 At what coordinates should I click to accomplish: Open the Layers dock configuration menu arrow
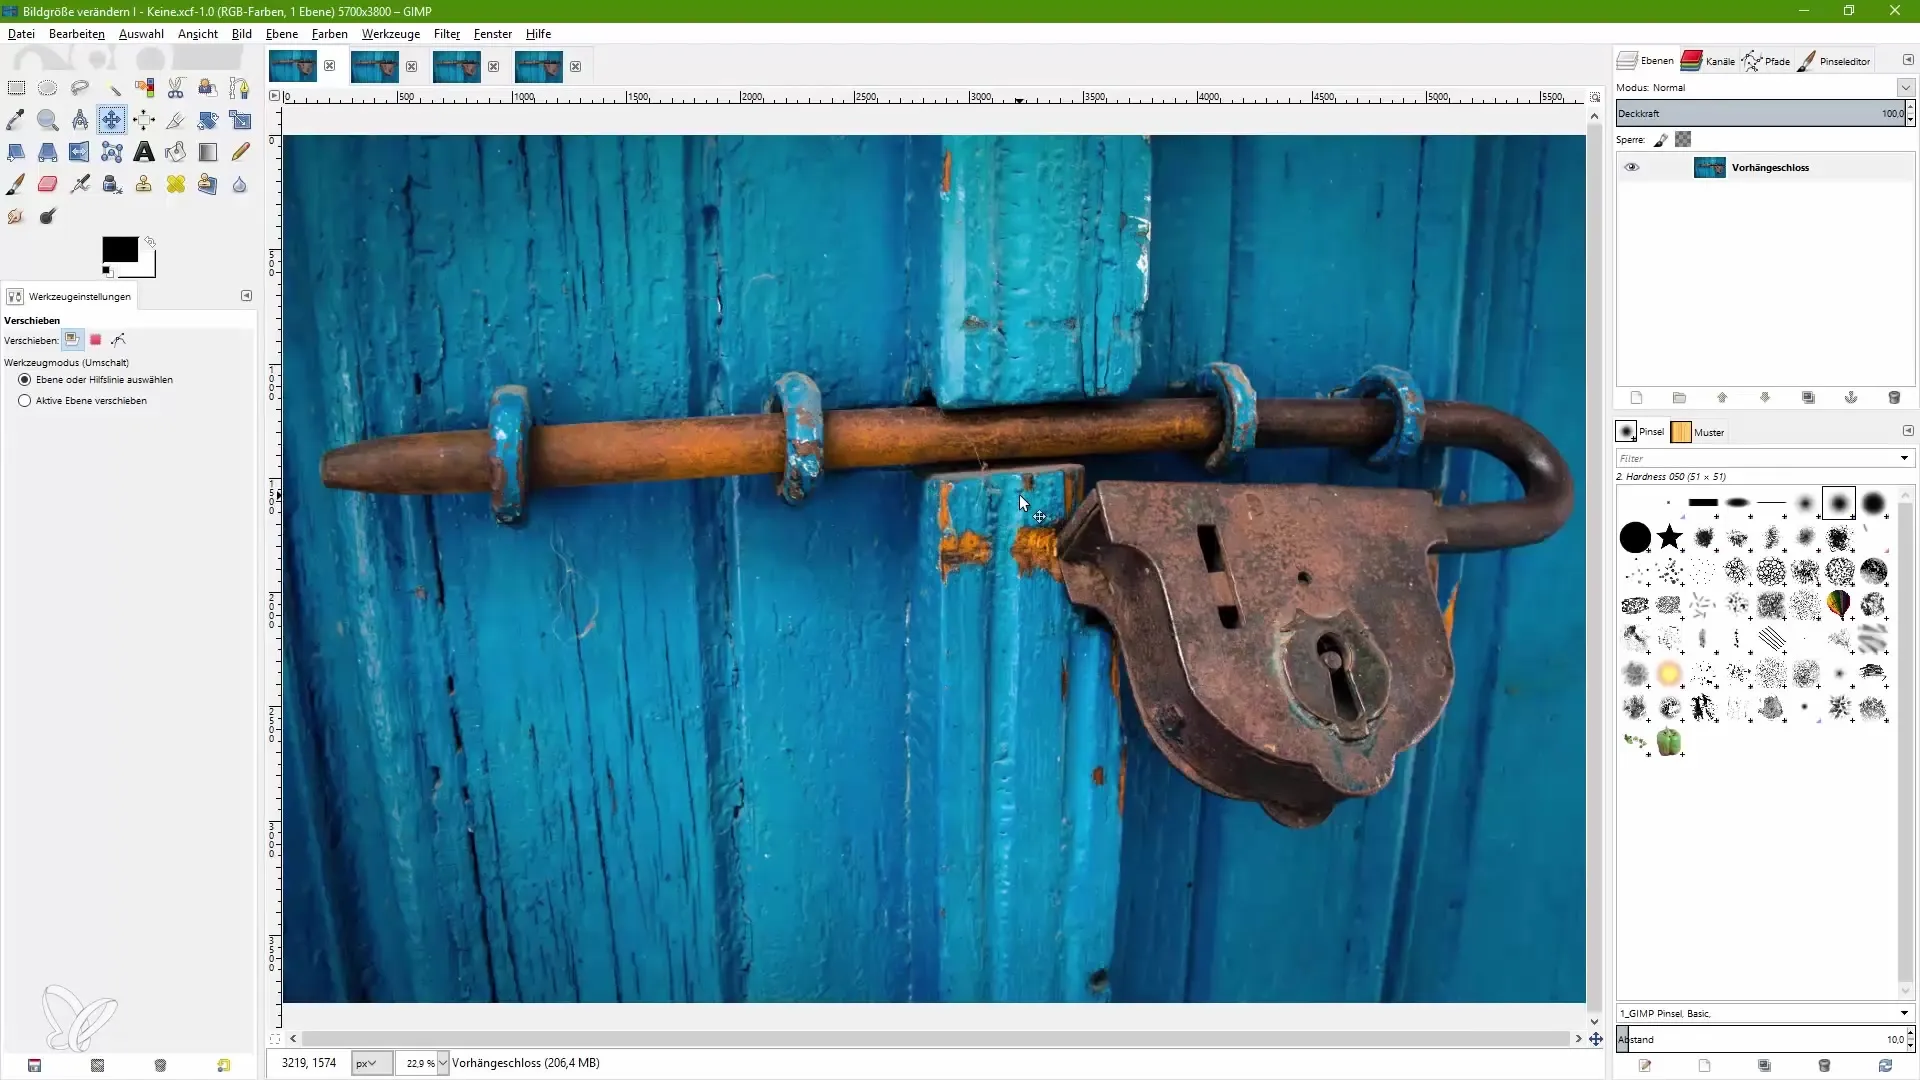point(1908,60)
